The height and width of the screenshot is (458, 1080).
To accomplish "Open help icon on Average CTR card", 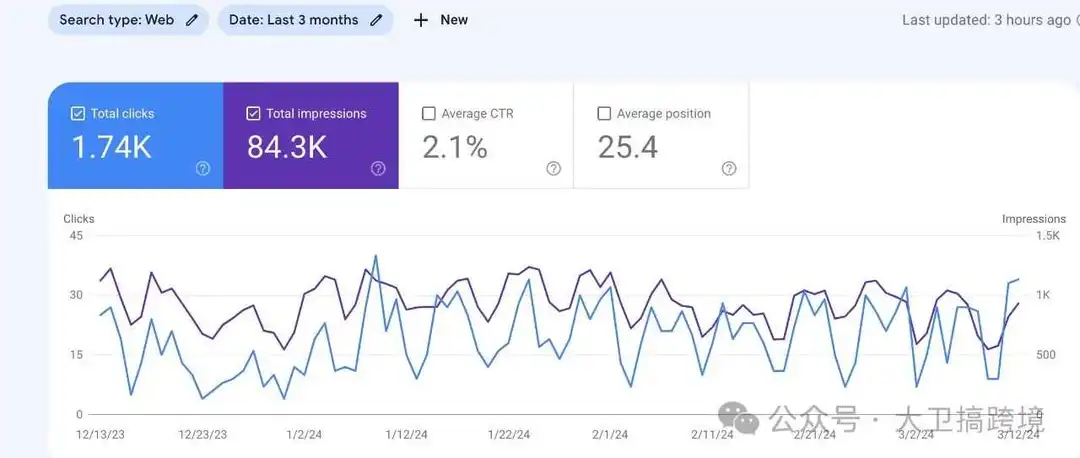I will pyautogui.click(x=554, y=169).
